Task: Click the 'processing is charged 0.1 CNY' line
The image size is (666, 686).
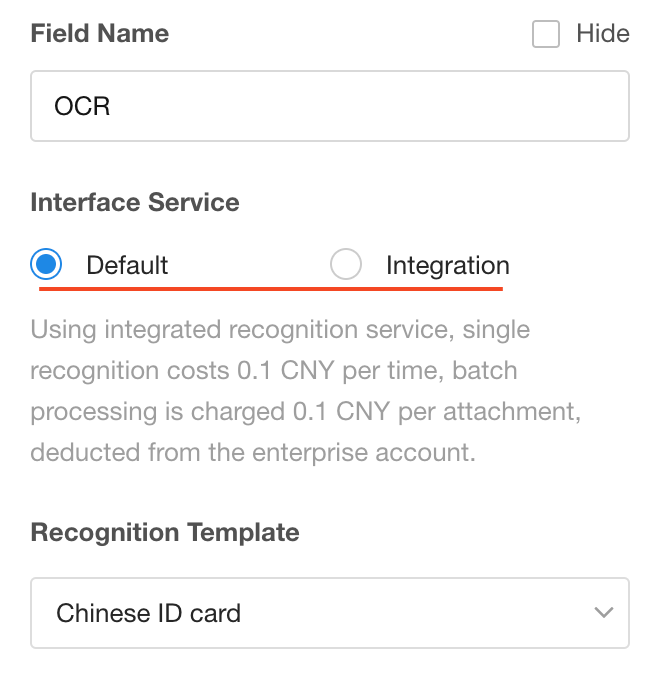Action: pos(290,411)
